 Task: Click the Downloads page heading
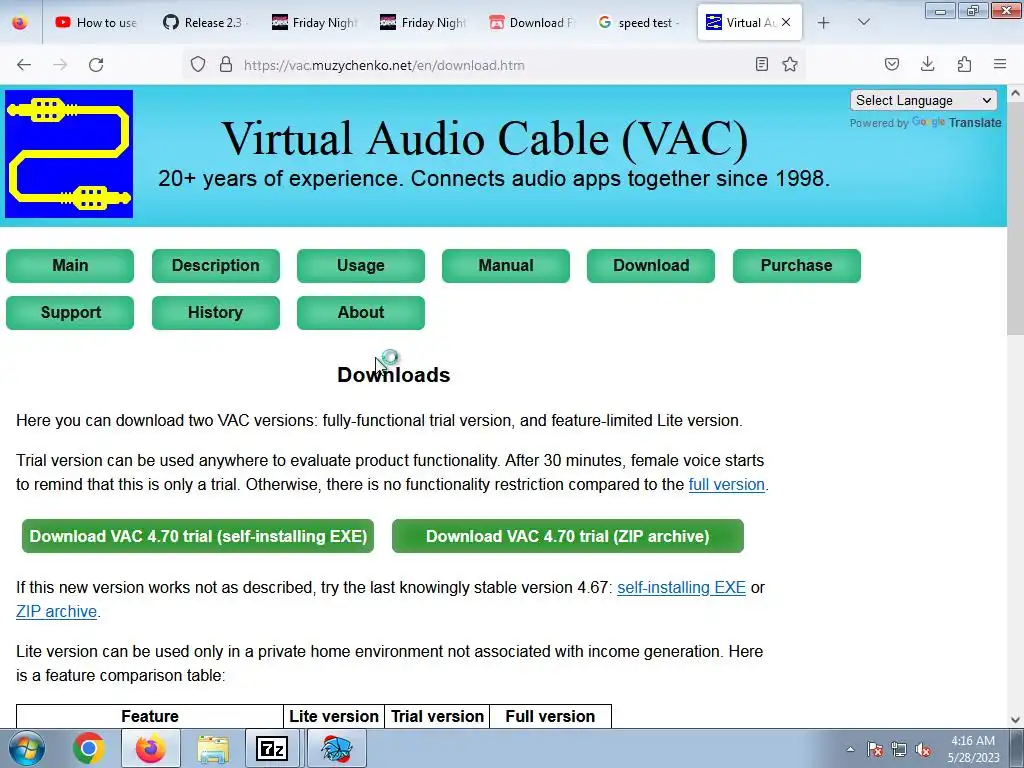point(394,375)
